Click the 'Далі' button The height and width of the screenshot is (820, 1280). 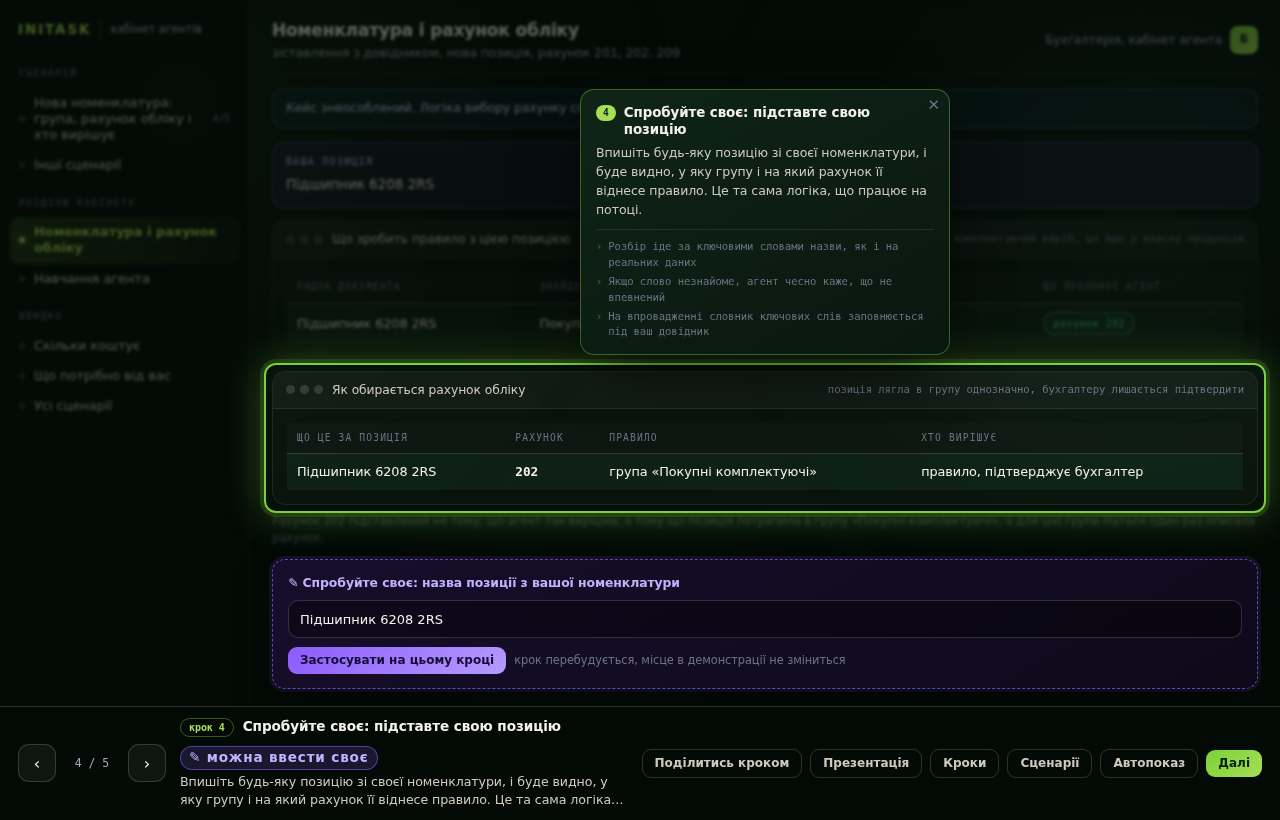coord(1234,763)
